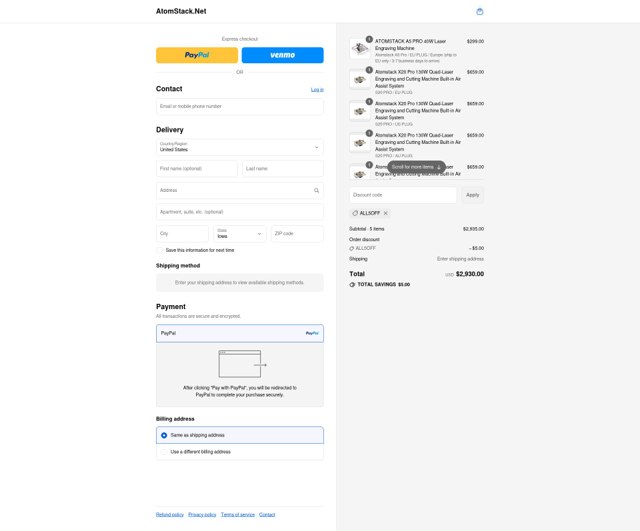Choose Use a different billing address
This screenshot has height=531, width=640.
(240, 452)
